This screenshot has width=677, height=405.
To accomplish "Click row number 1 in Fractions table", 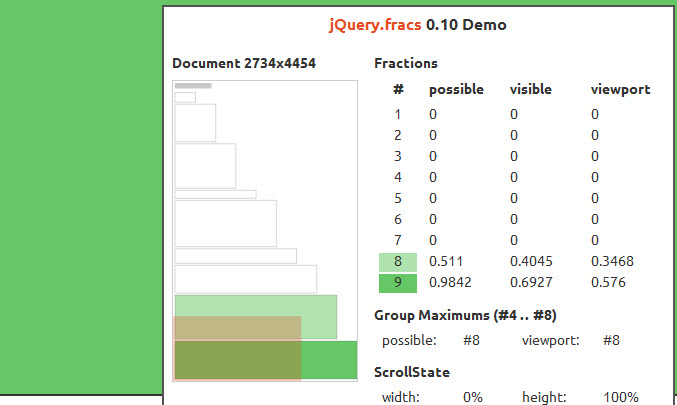I will 398,114.
